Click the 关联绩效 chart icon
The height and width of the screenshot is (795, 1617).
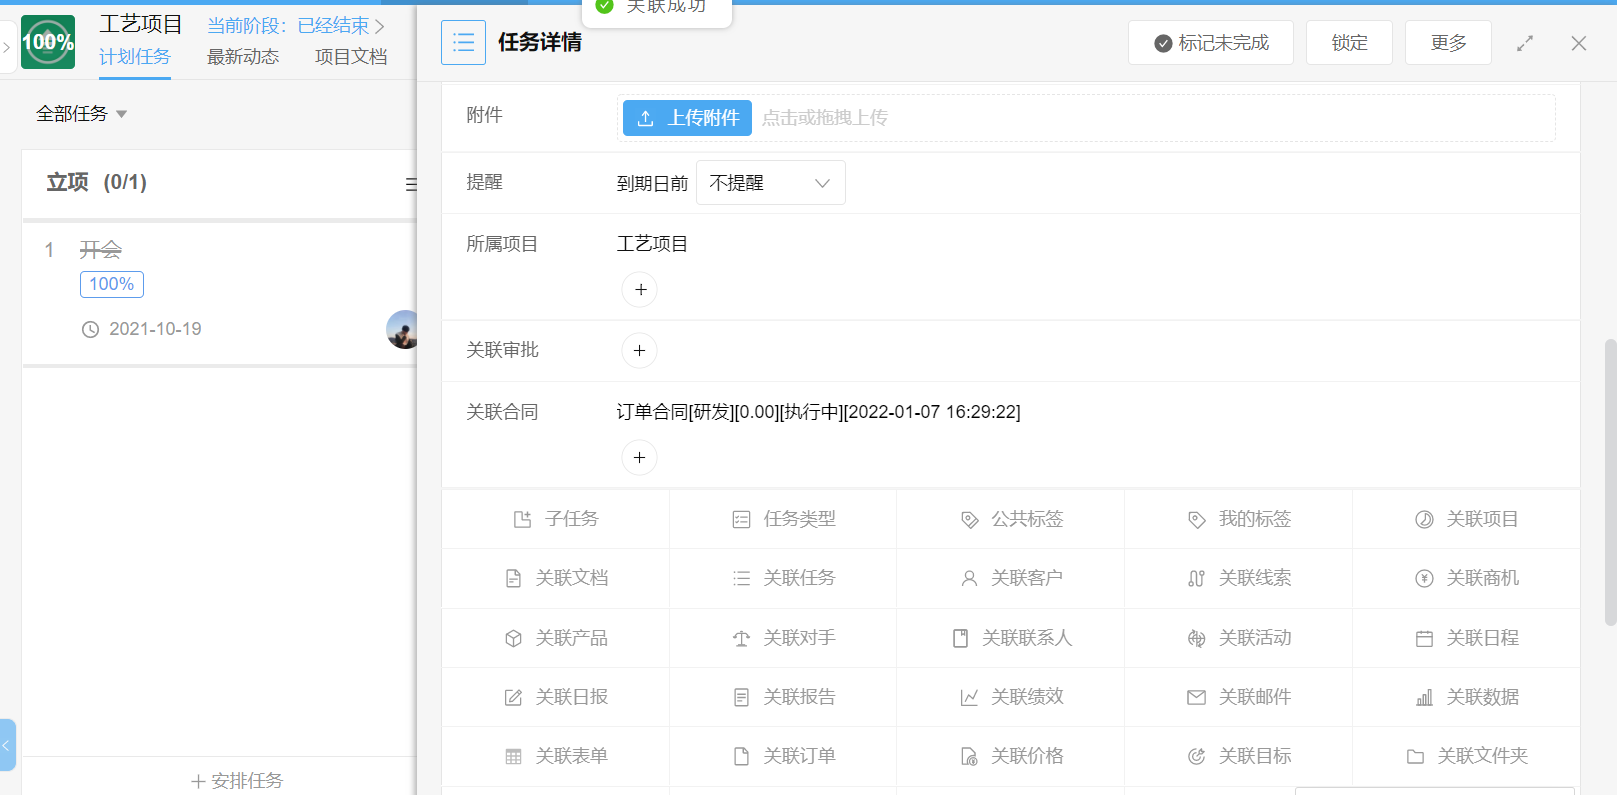click(968, 697)
